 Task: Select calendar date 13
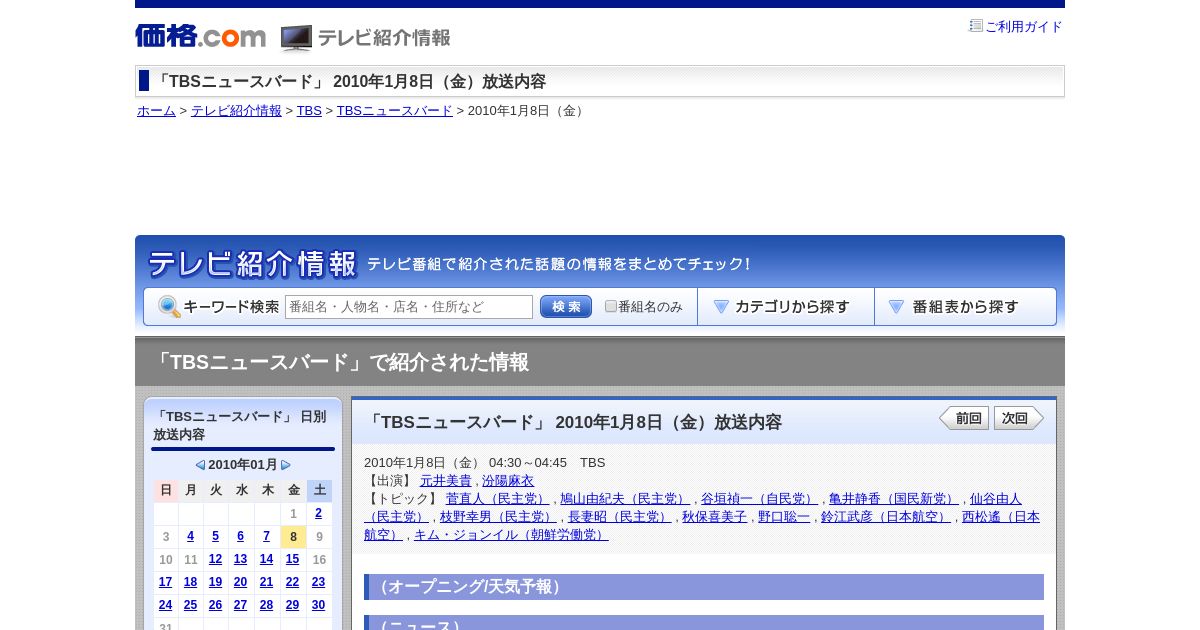(x=240, y=560)
